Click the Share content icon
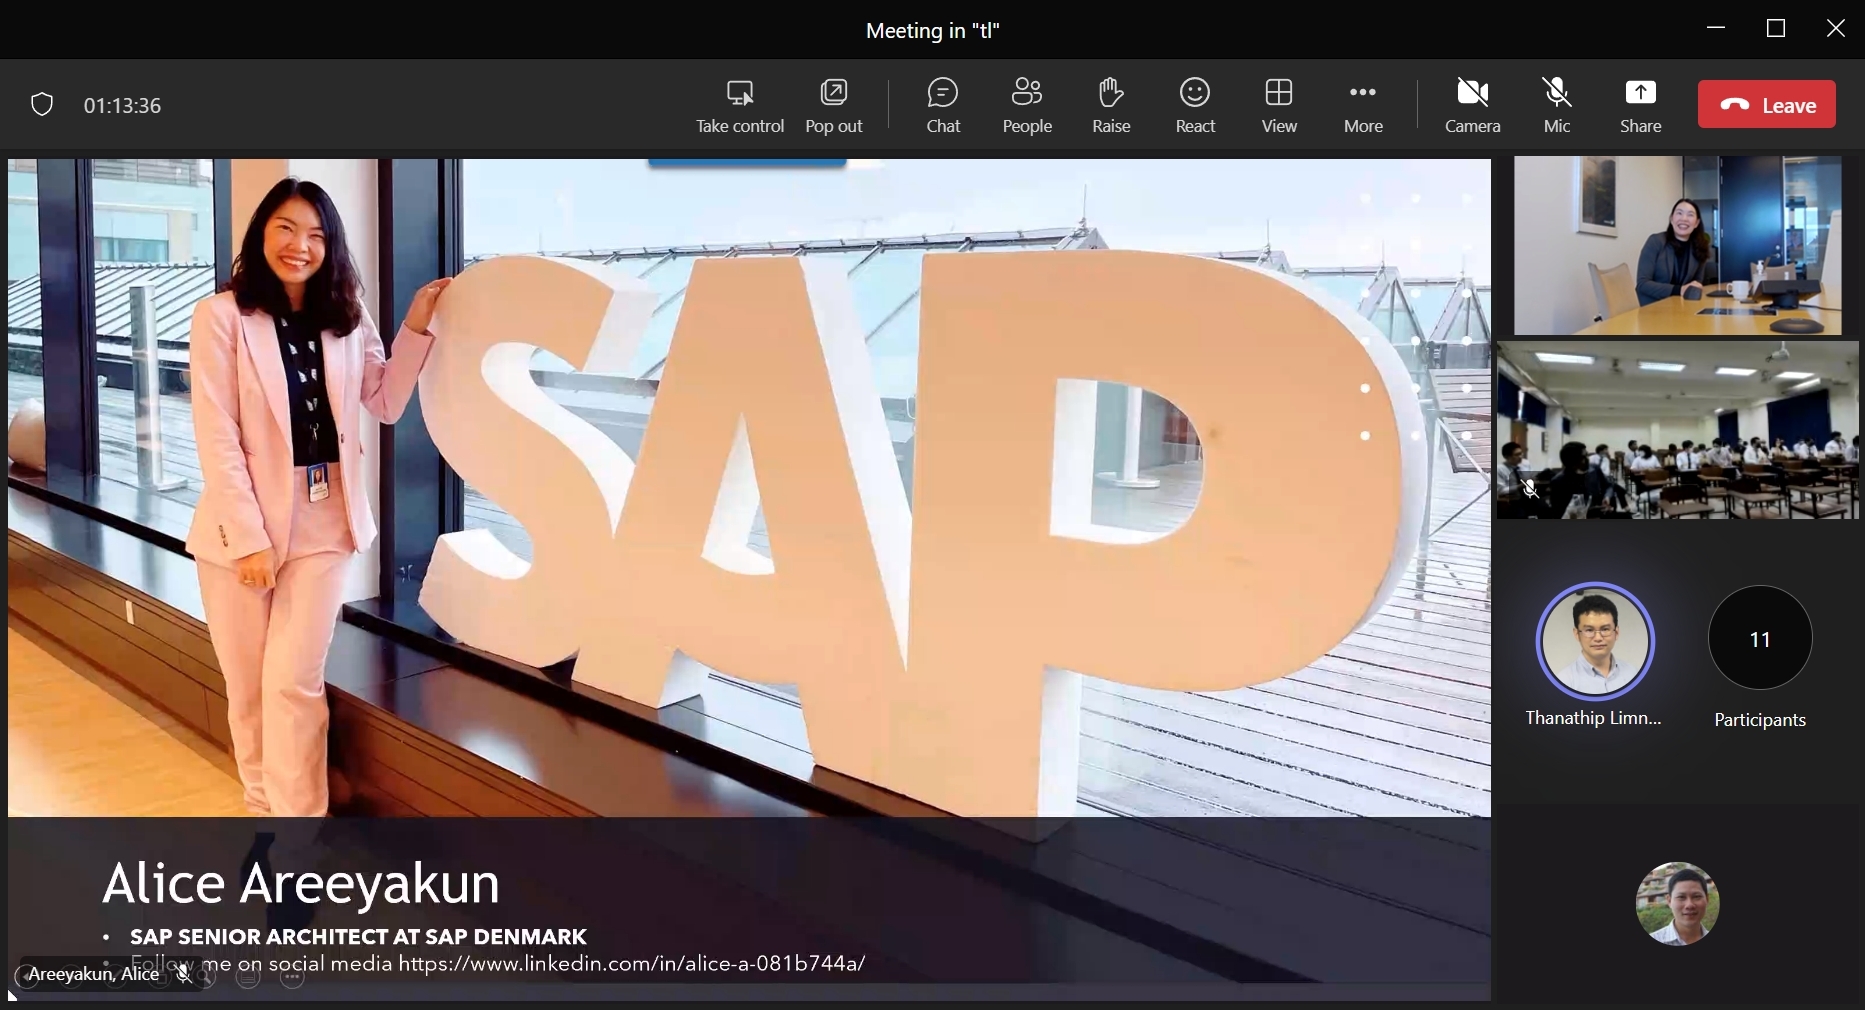The width and height of the screenshot is (1865, 1010). point(1640,94)
